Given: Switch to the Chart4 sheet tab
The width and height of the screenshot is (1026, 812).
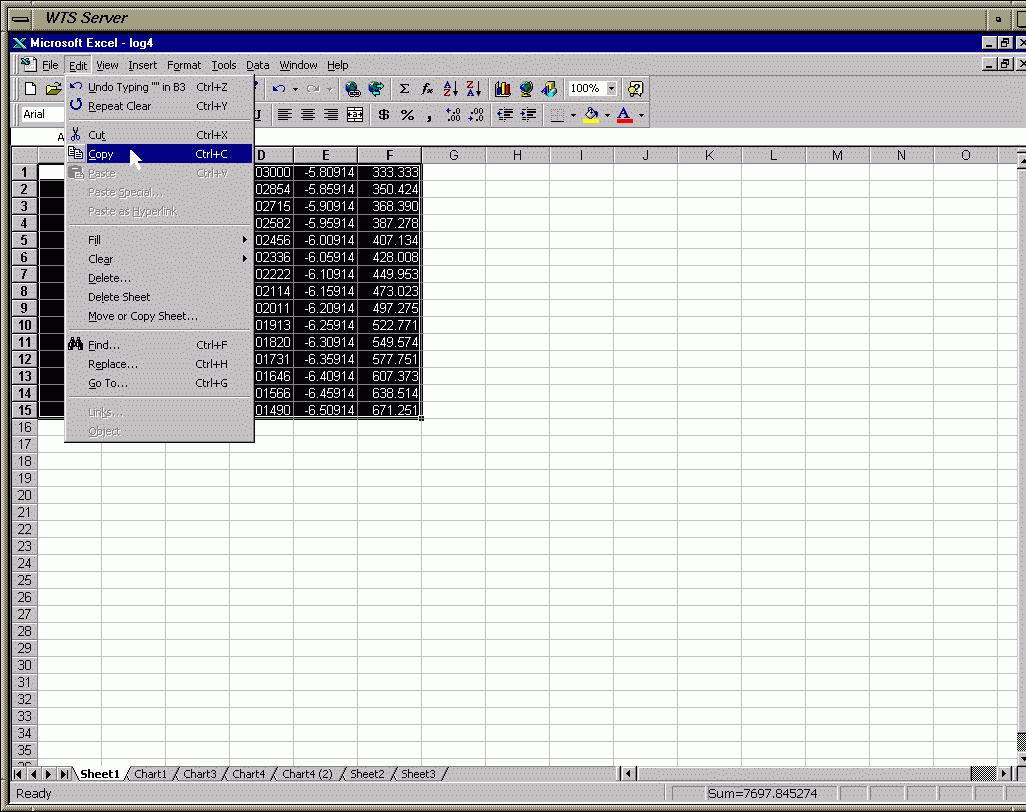Looking at the screenshot, I should (249, 774).
